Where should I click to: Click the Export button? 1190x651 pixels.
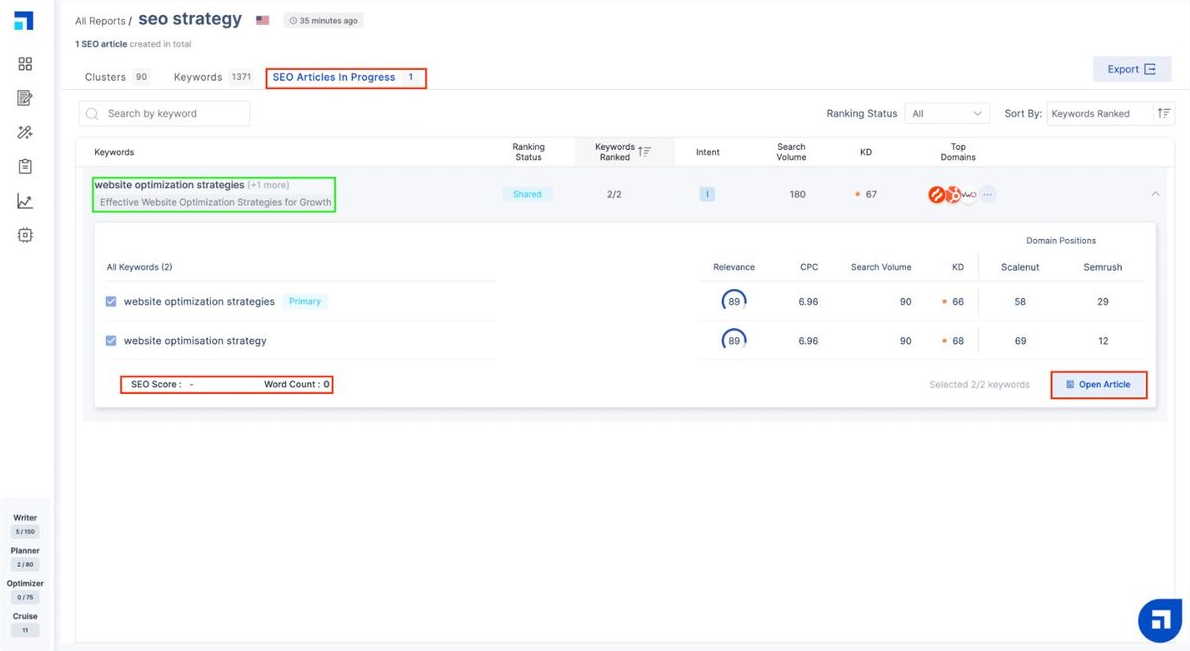(x=1132, y=69)
